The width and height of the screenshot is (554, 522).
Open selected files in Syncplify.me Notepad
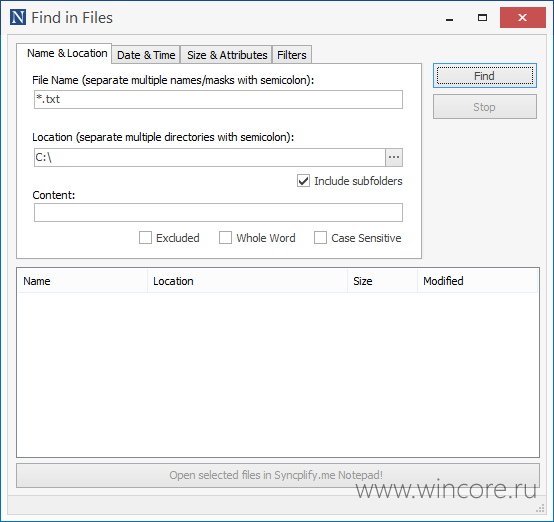[x=278, y=476]
